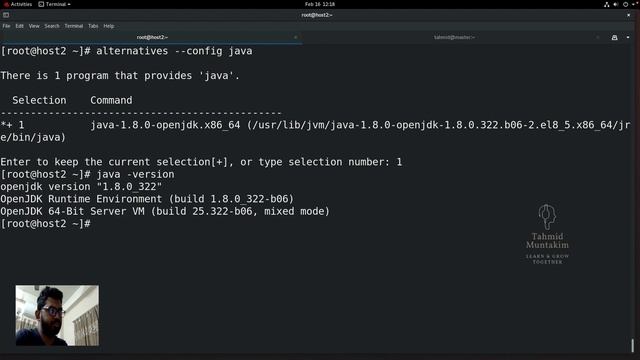The image size is (640, 360).
Task: Click the volume speaker icon
Action: 616,4
